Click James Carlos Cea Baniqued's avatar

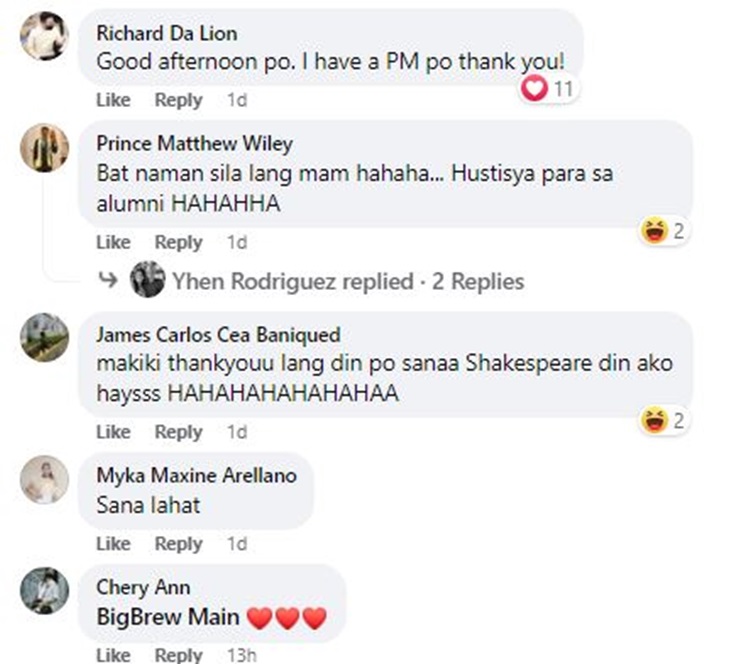[45, 338]
